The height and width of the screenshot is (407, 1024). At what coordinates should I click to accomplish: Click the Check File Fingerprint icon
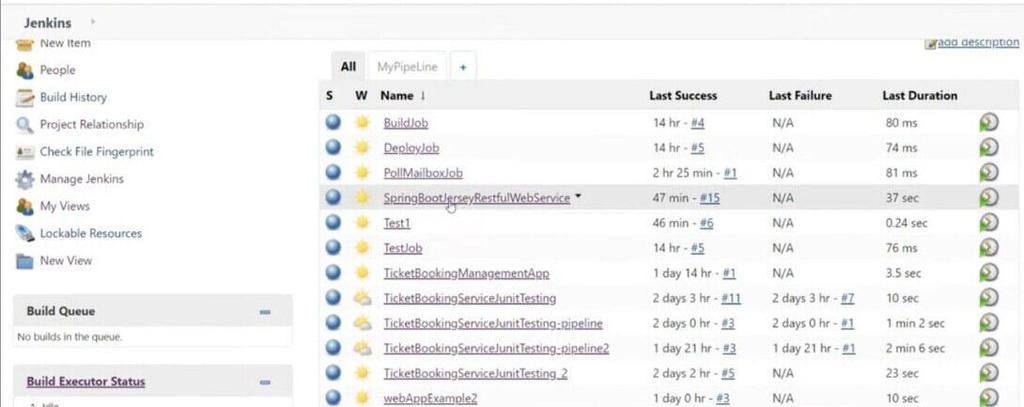pyautogui.click(x=25, y=152)
